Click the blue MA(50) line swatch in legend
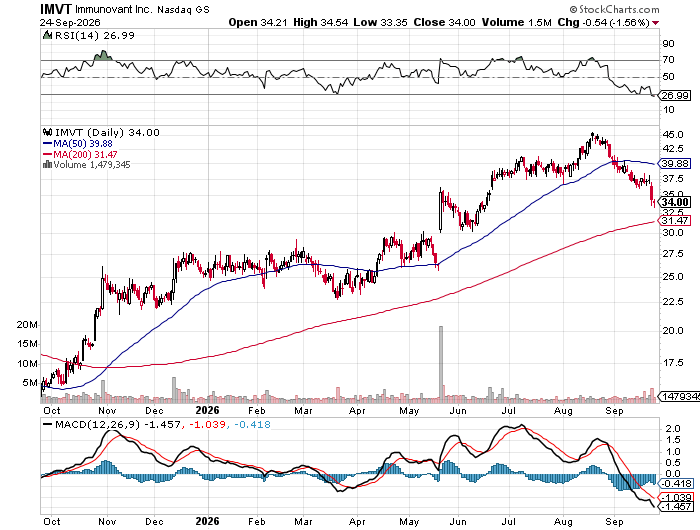 tap(47, 143)
